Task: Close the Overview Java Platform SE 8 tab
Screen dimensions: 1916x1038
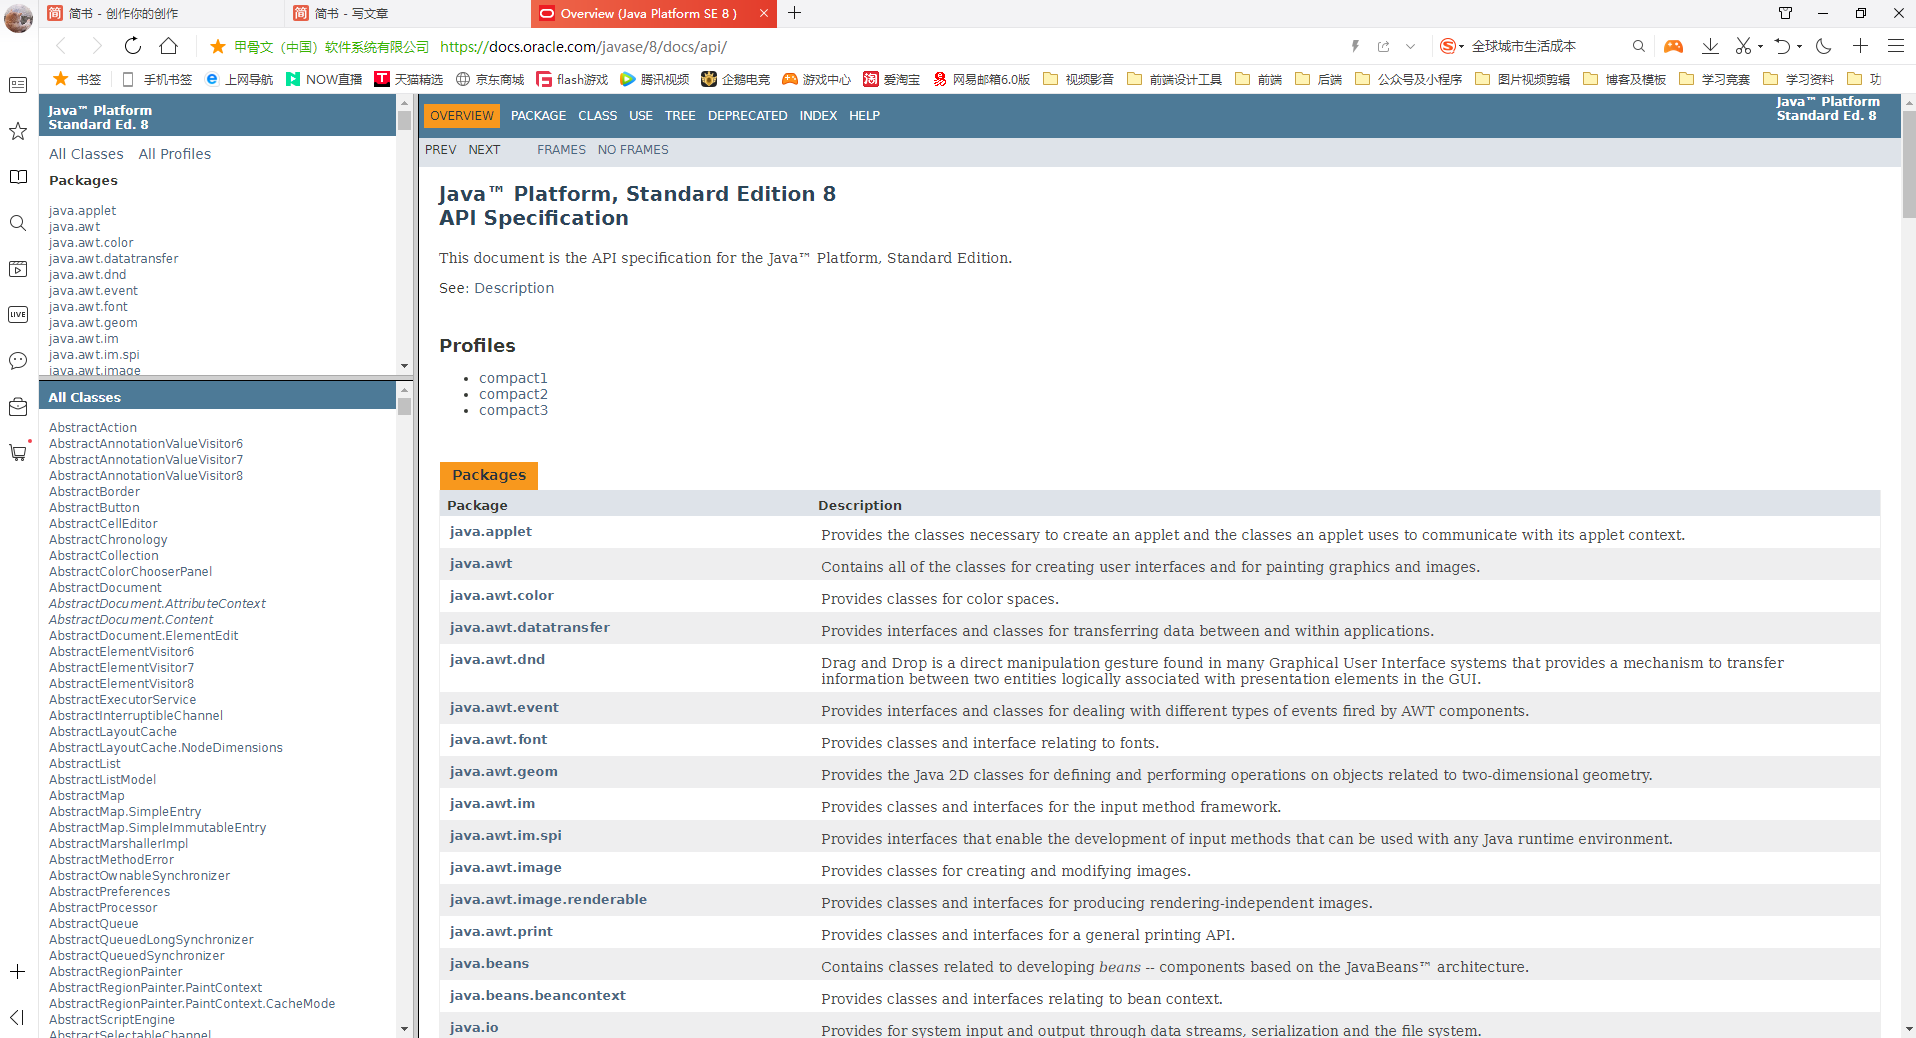Action: (764, 13)
